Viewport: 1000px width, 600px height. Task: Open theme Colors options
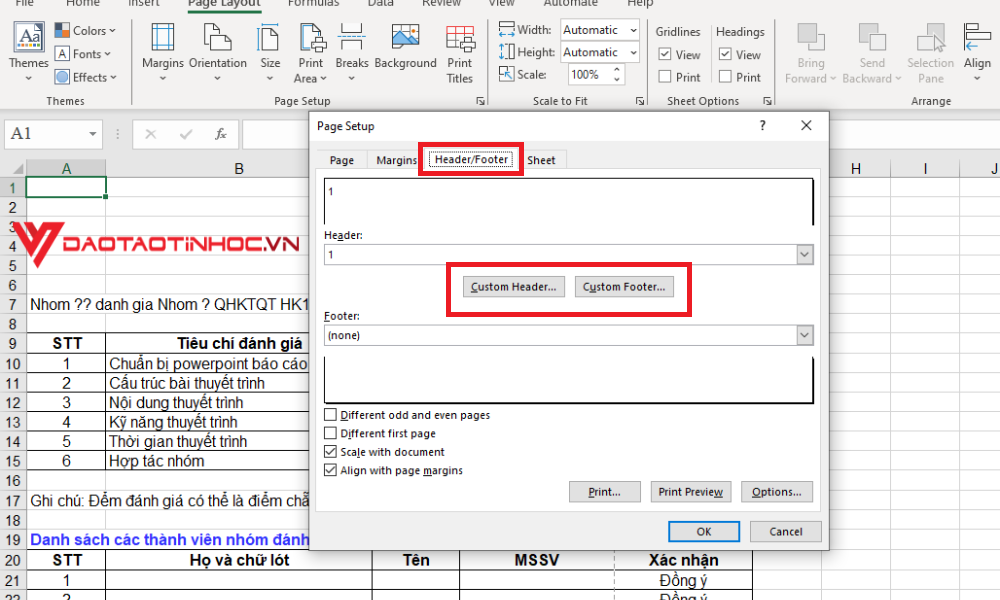[x=85, y=31]
